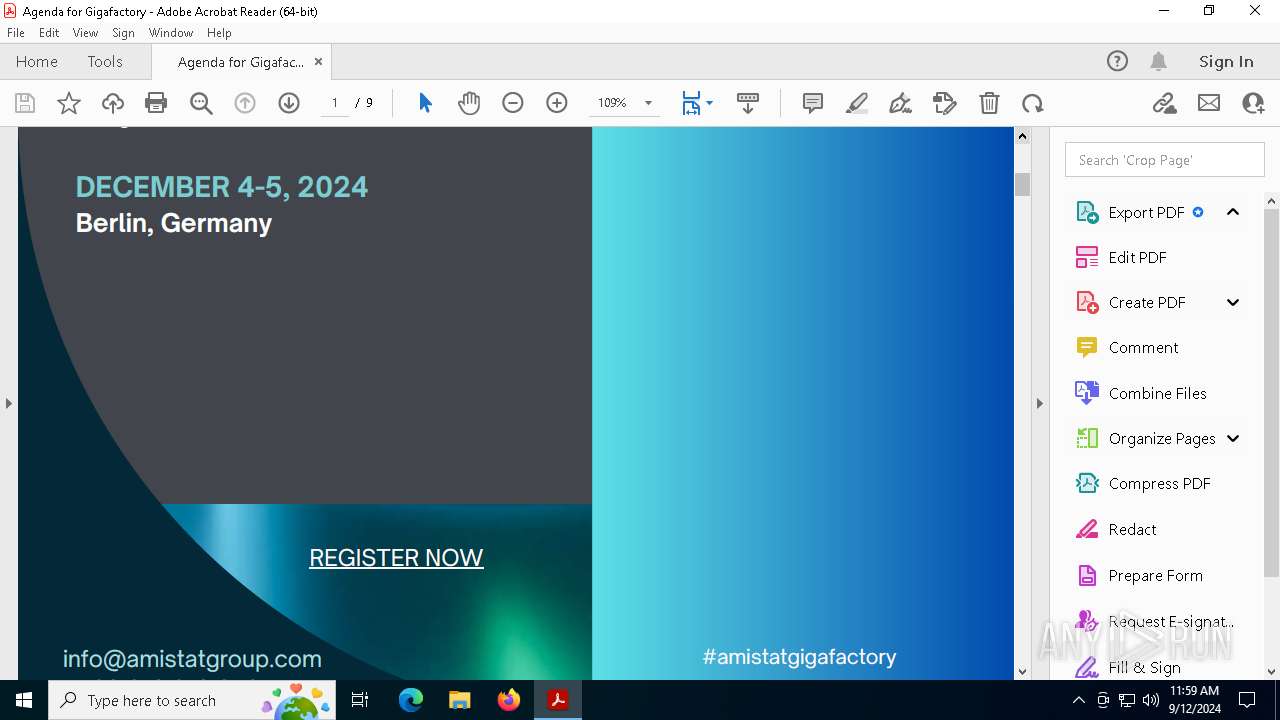The height and width of the screenshot is (720, 1280).
Task: Open the Compress PDF tool
Action: click(x=1159, y=483)
